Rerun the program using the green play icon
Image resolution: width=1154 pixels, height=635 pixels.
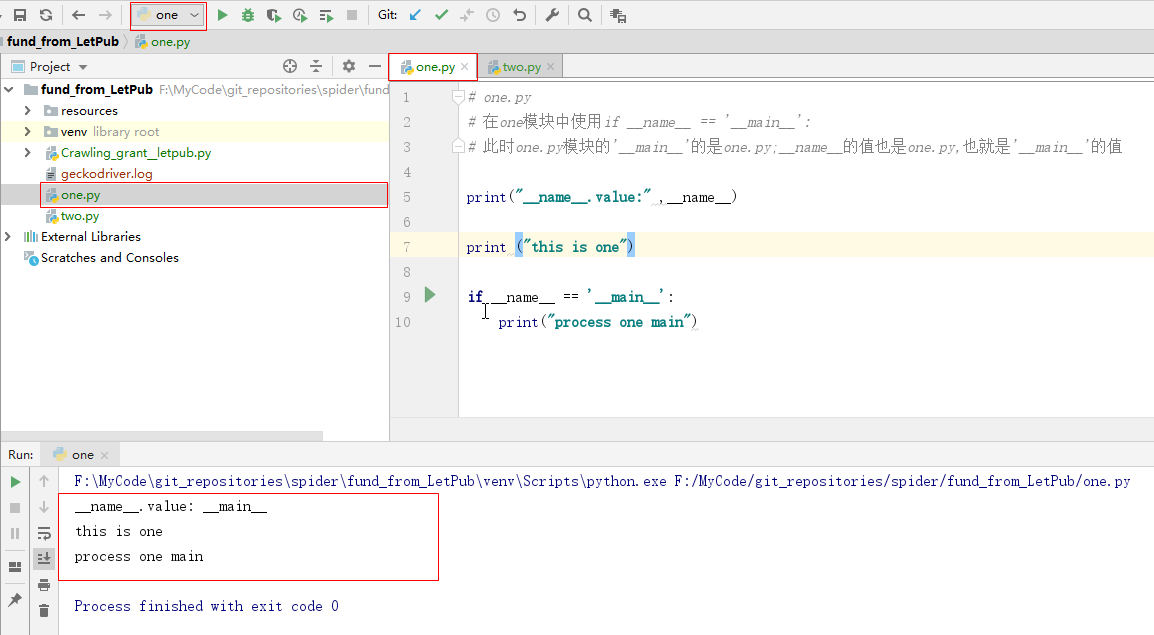pyautogui.click(x=14, y=481)
